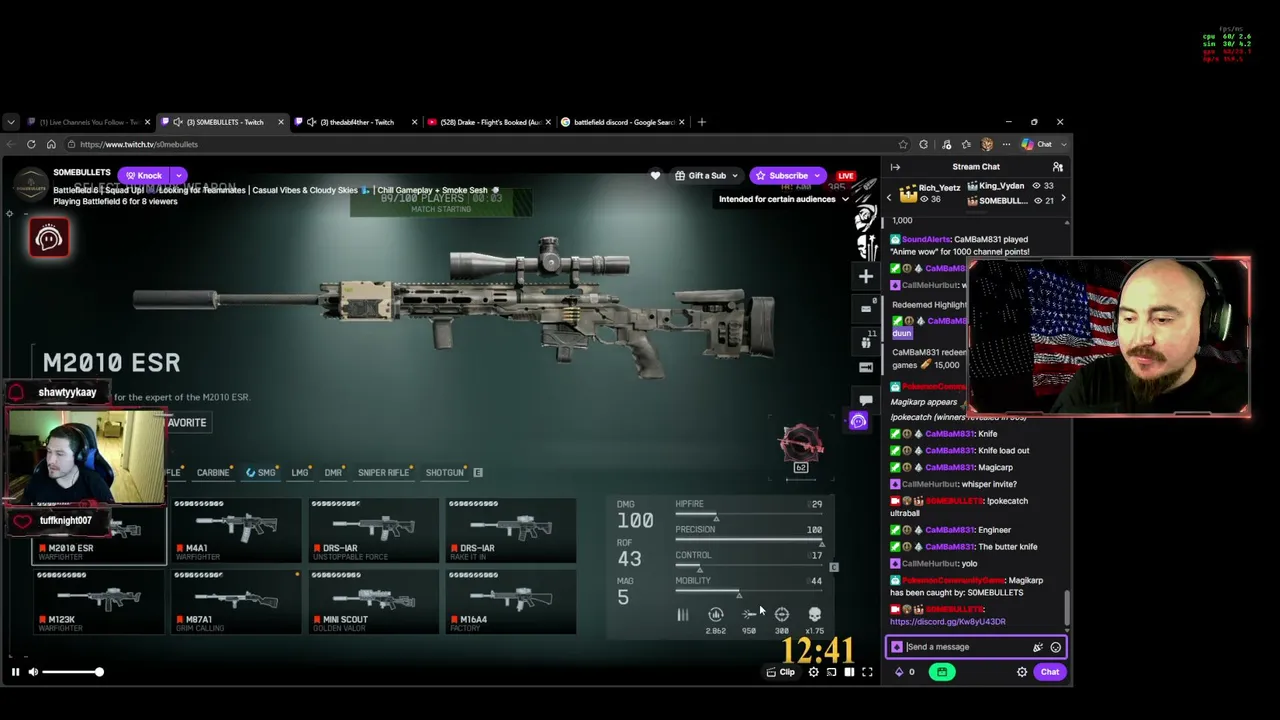
Task: Choose the M123K Warfighter weapon card
Action: [x=99, y=602]
